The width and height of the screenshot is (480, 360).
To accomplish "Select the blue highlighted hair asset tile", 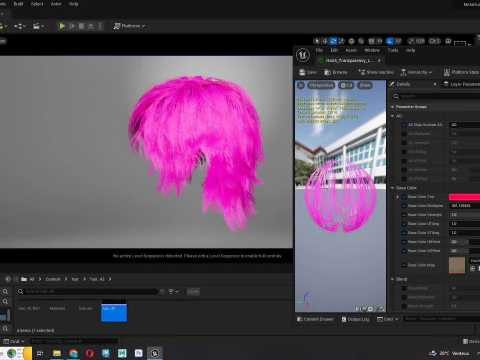I will (114, 310).
